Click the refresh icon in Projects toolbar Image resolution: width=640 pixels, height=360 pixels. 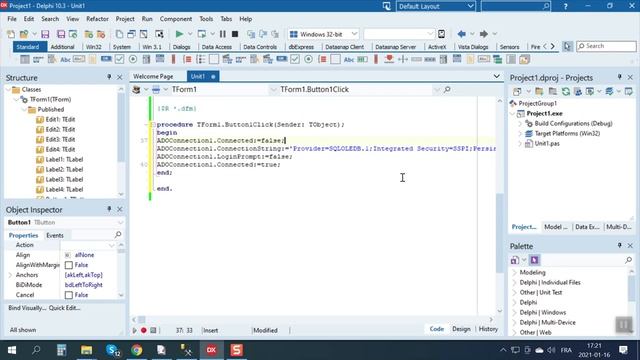coord(566,91)
